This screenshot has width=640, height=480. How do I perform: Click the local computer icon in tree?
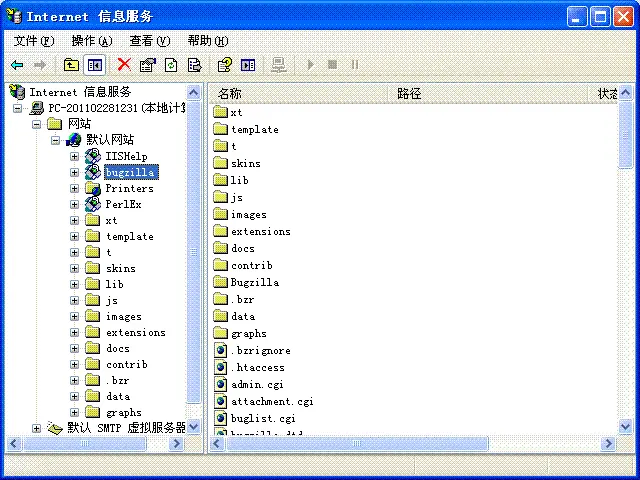tap(37, 108)
